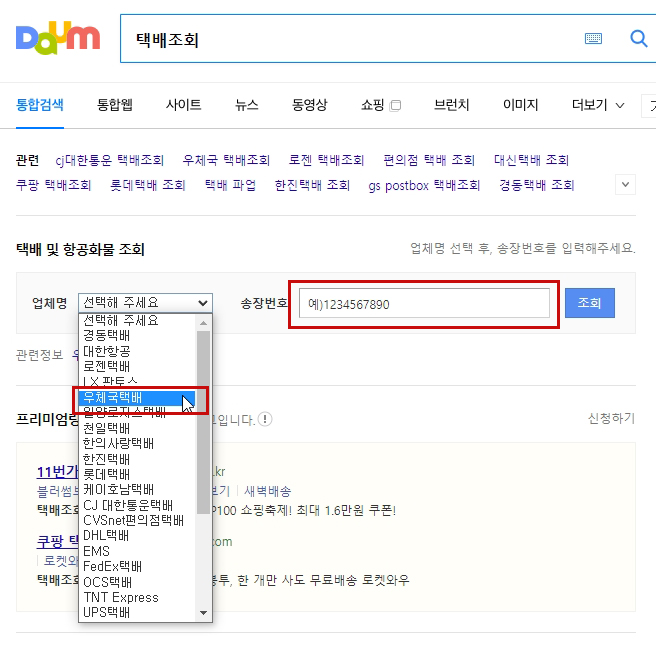Click the magnifier search icon

coord(638,38)
